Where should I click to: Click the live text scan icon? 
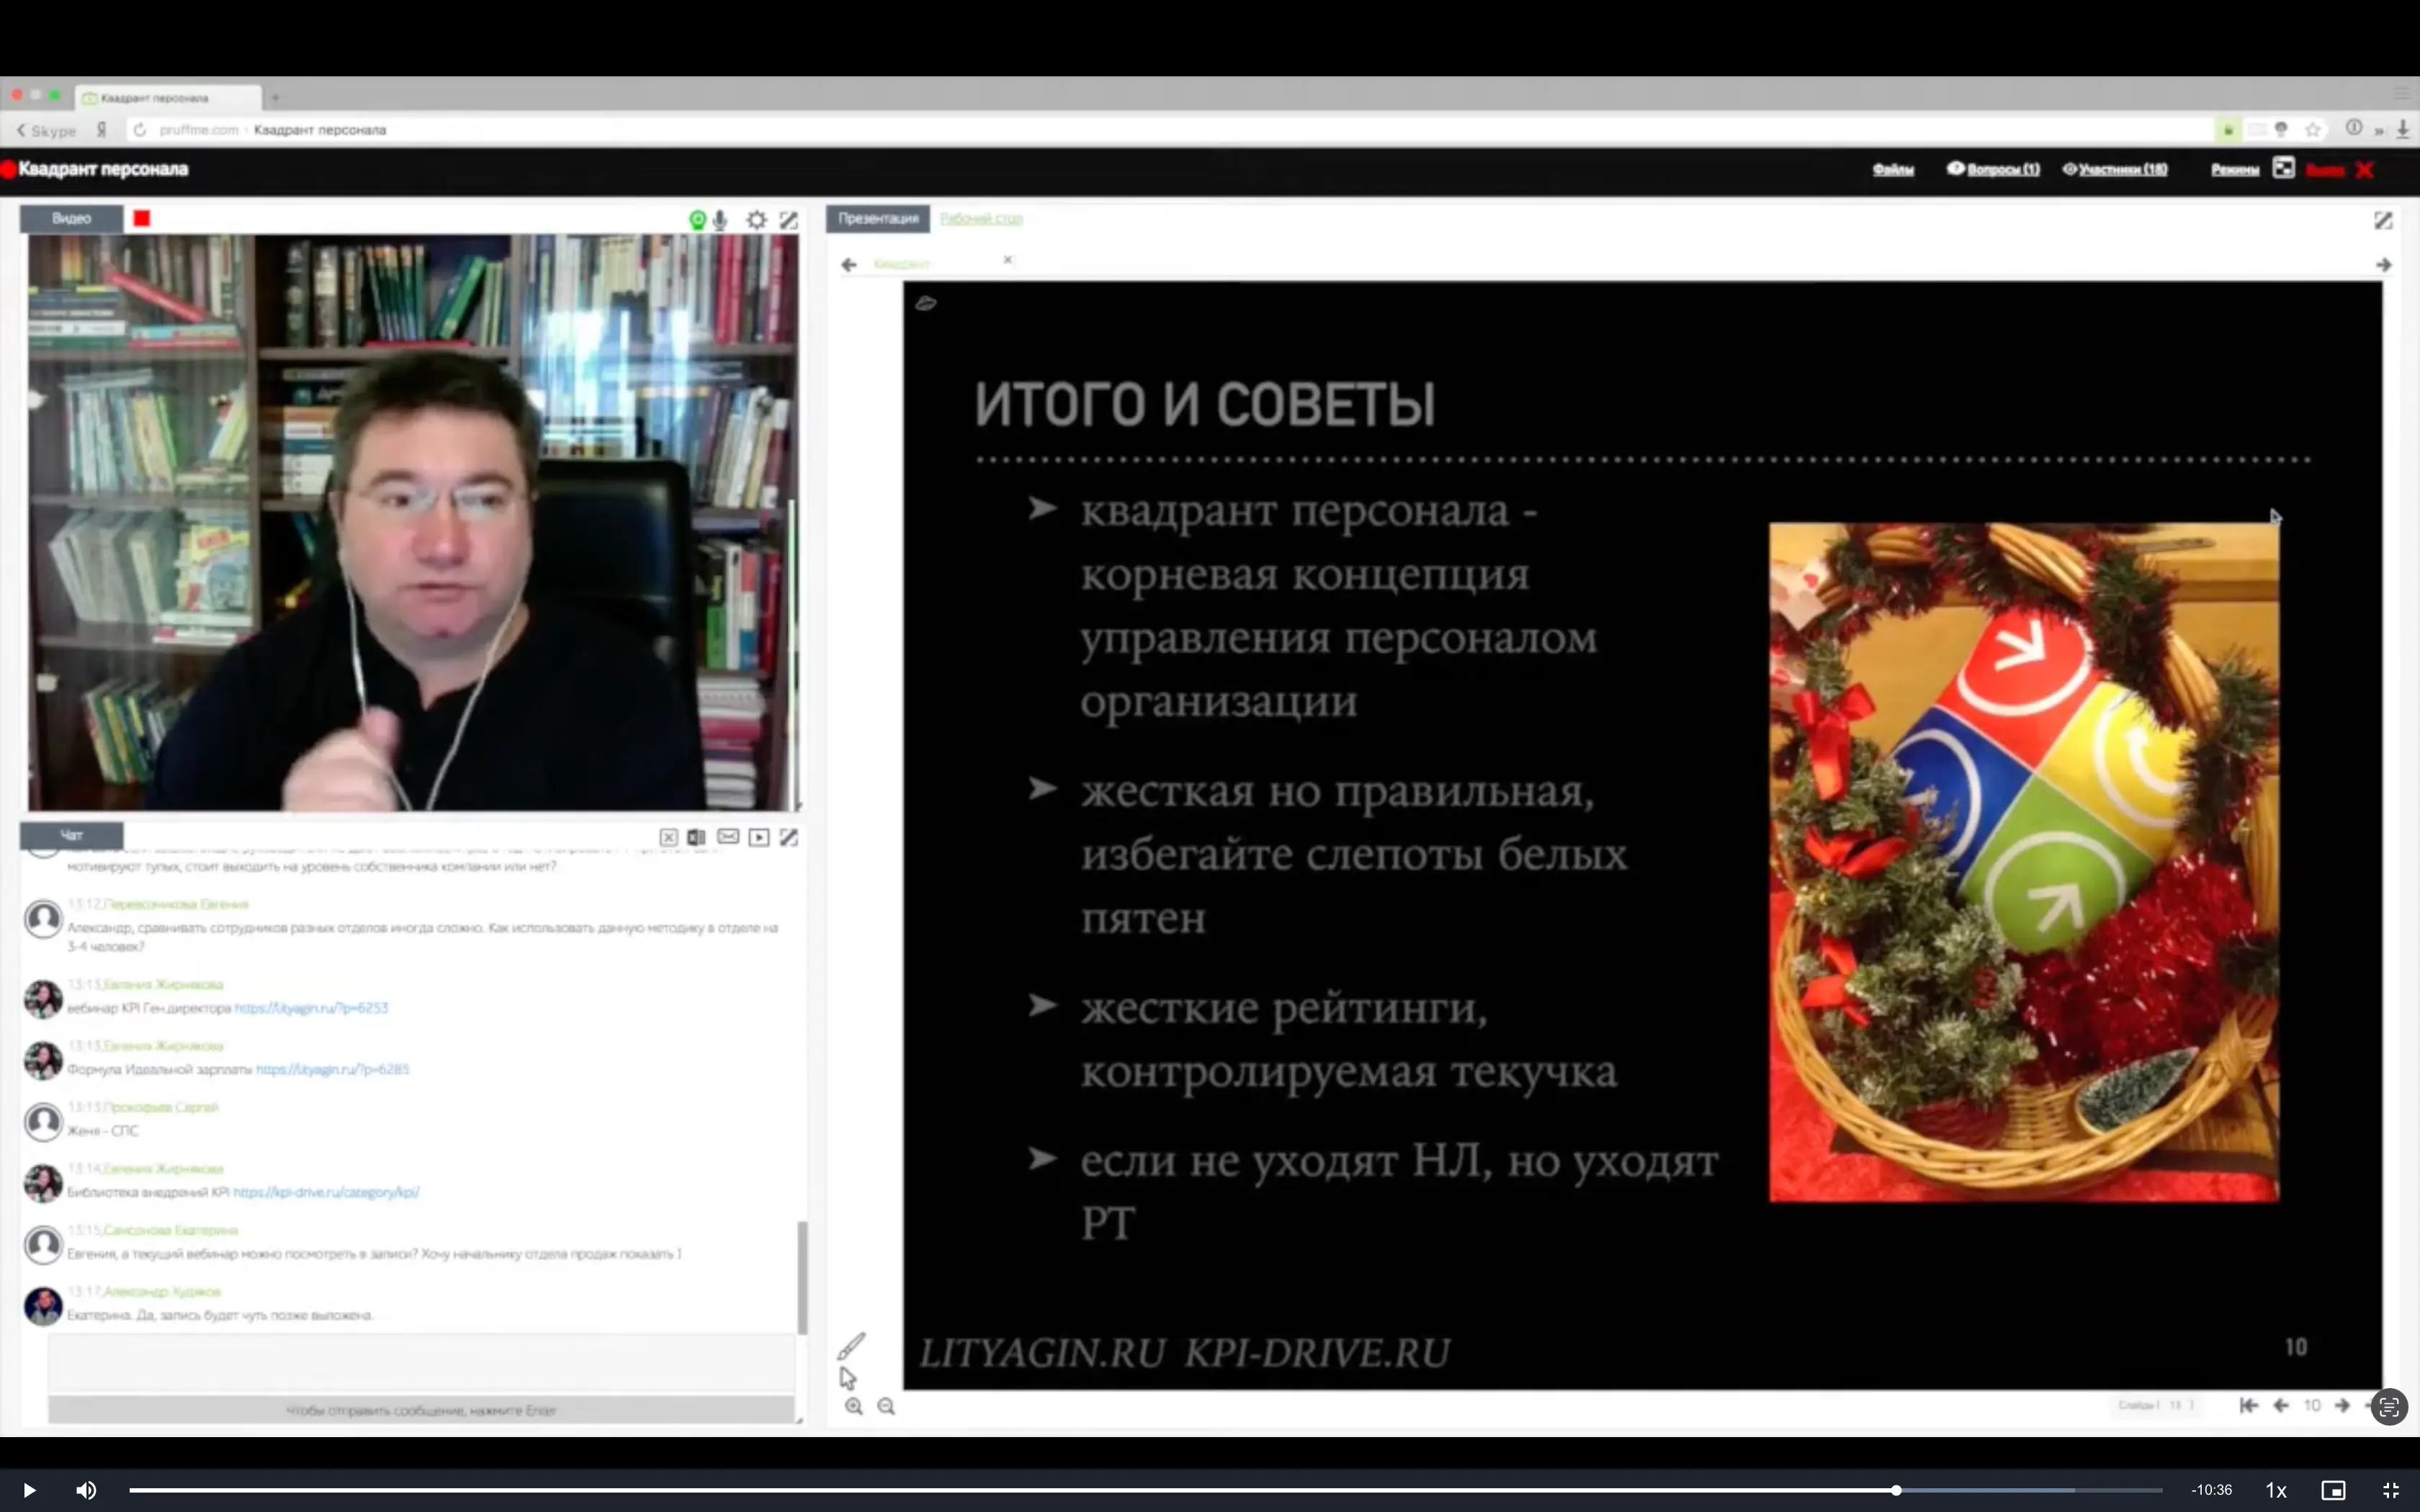(x=2389, y=1408)
